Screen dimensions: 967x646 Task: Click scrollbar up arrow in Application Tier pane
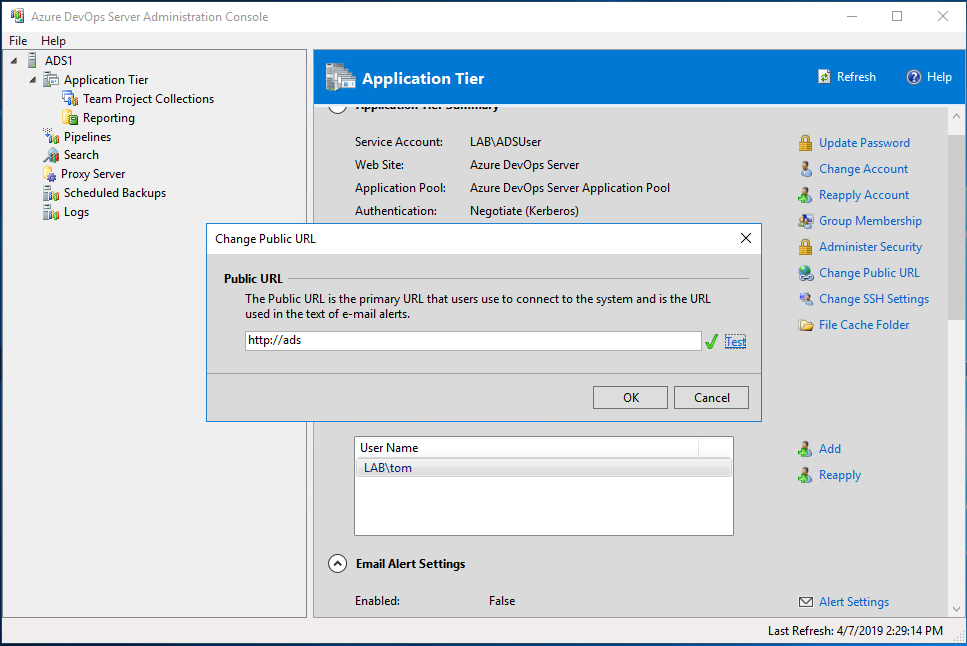tap(956, 115)
